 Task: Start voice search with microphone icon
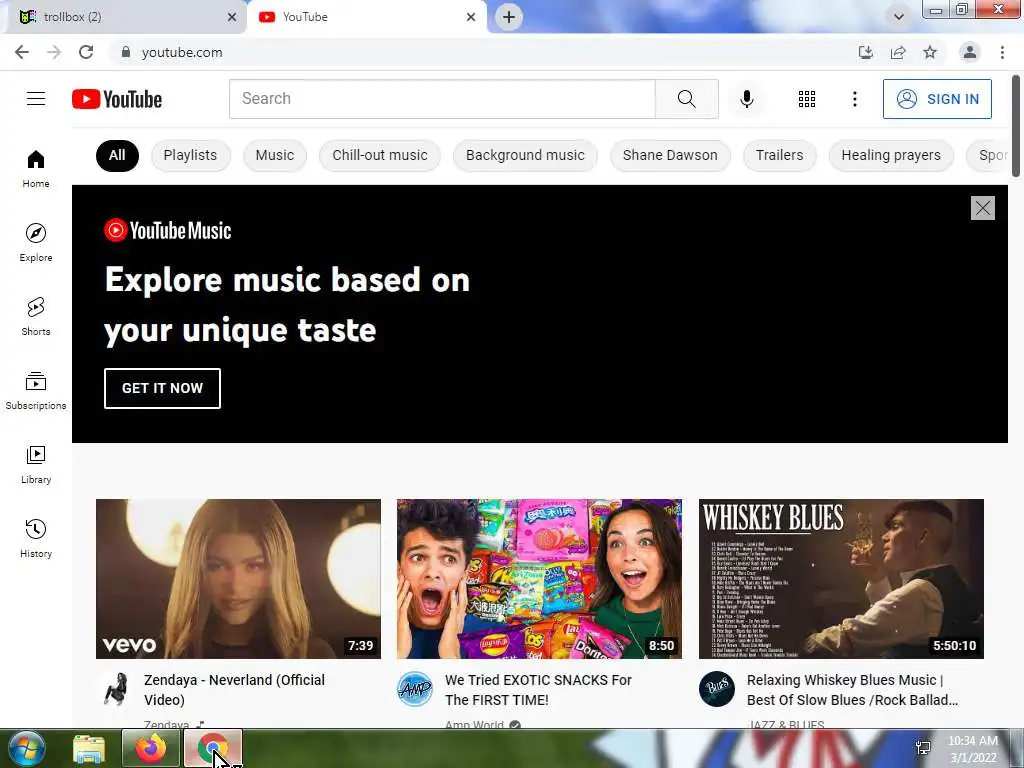click(746, 99)
